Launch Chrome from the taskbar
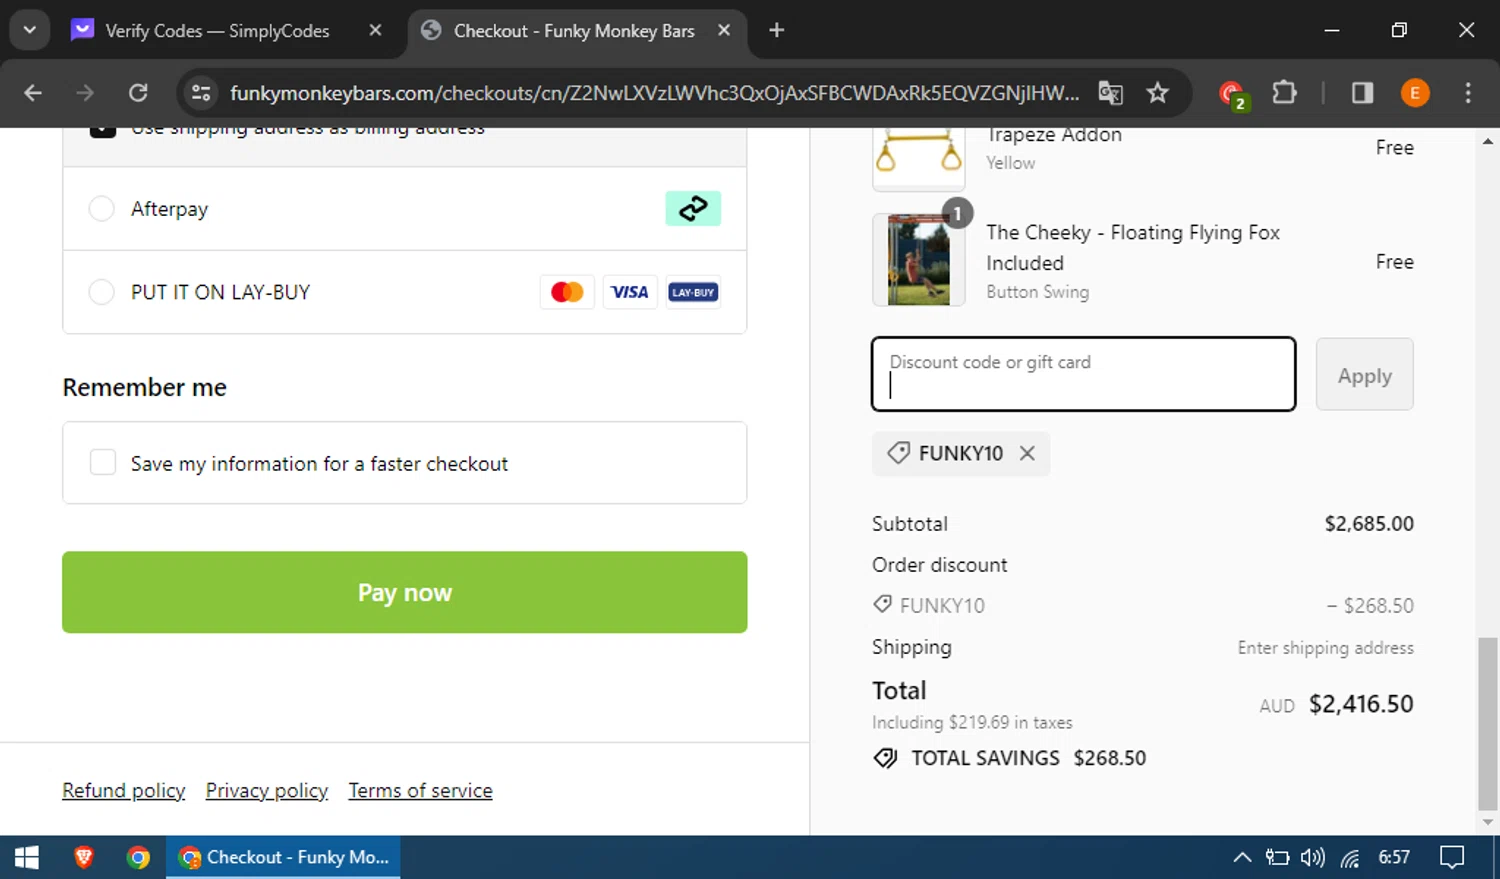This screenshot has width=1500, height=879. (138, 857)
